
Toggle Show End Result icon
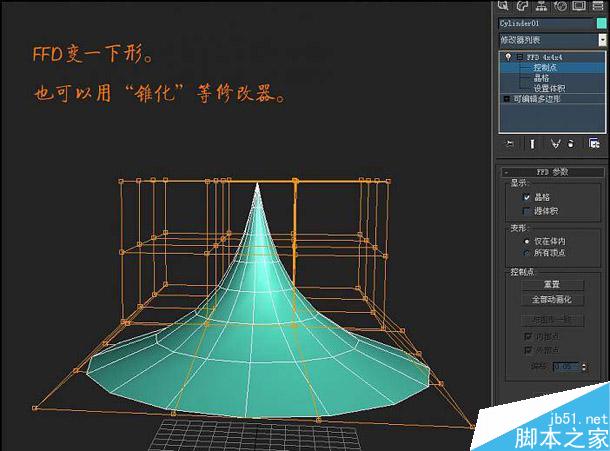(x=532, y=144)
